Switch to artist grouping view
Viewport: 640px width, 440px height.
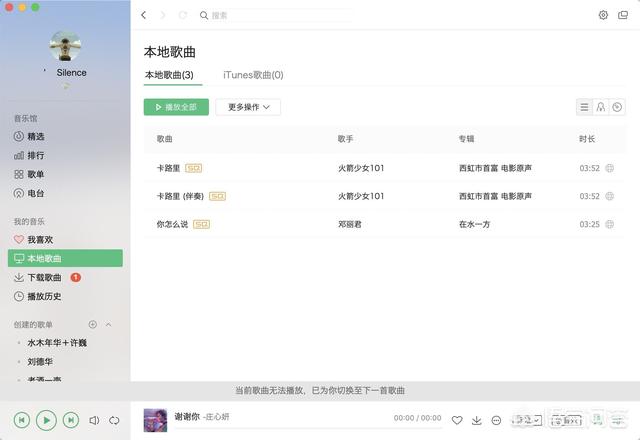pos(601,107)
